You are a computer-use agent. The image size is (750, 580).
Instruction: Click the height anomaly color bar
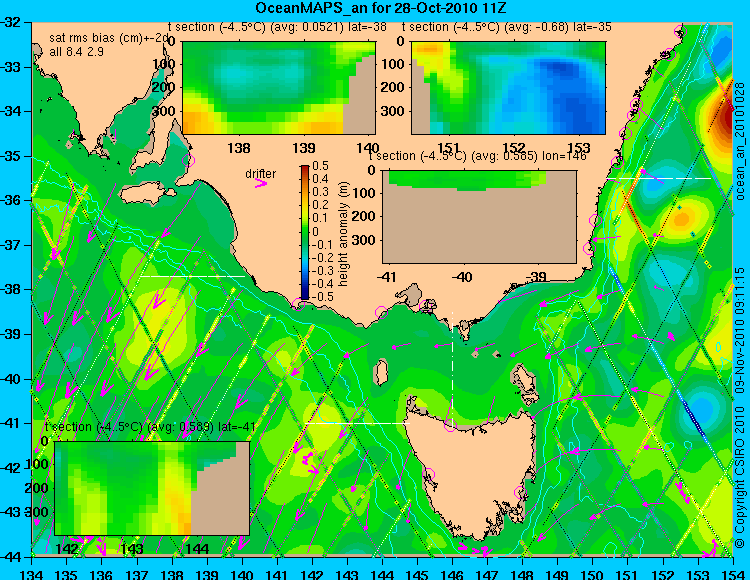(x=305, y=232)
